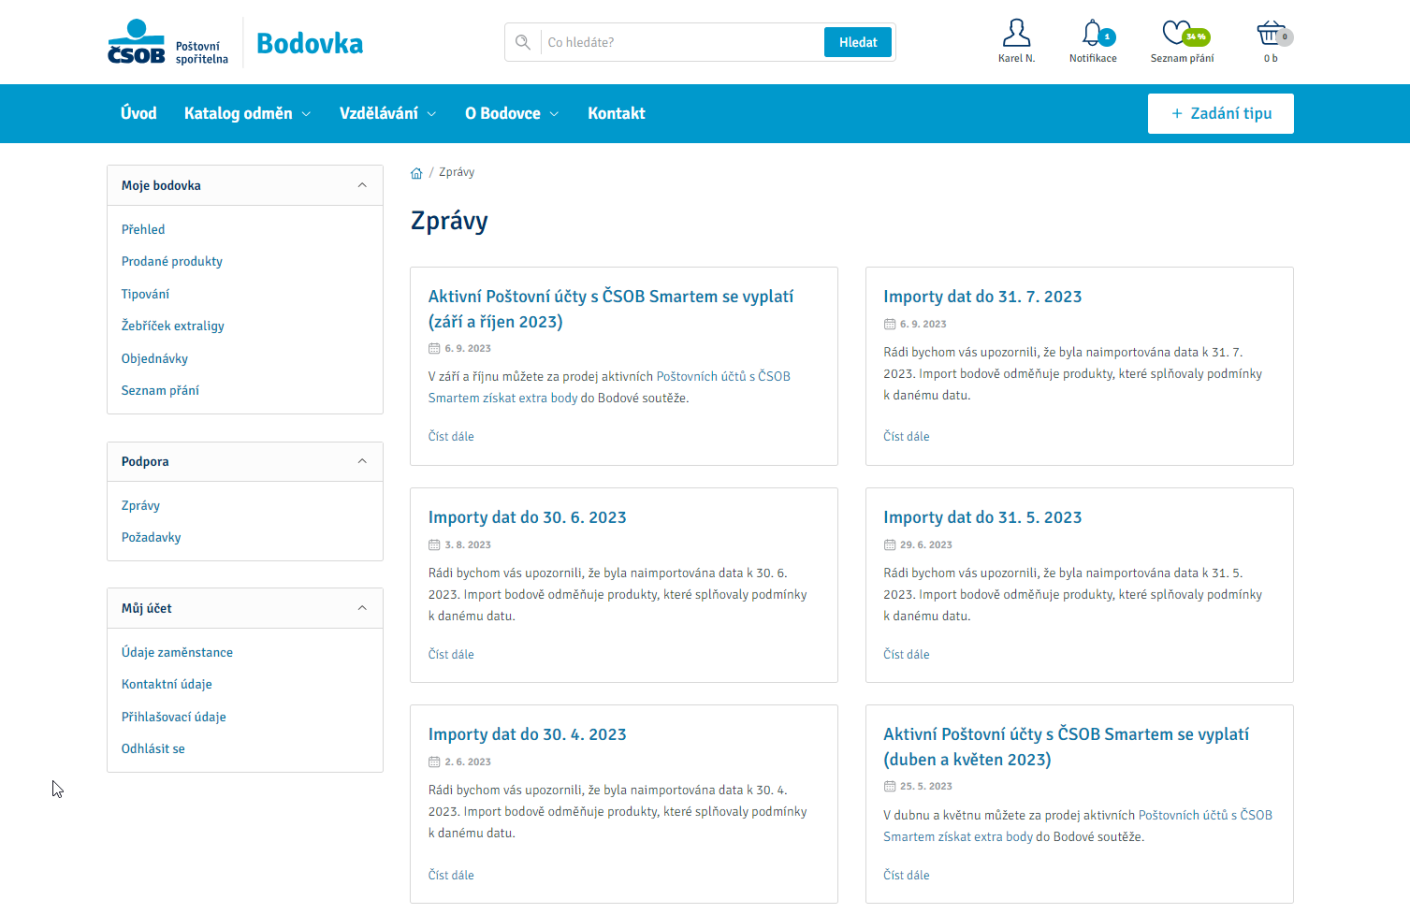Click the magnifier icon in search box
1410x914 pixels.
point(522,42)
